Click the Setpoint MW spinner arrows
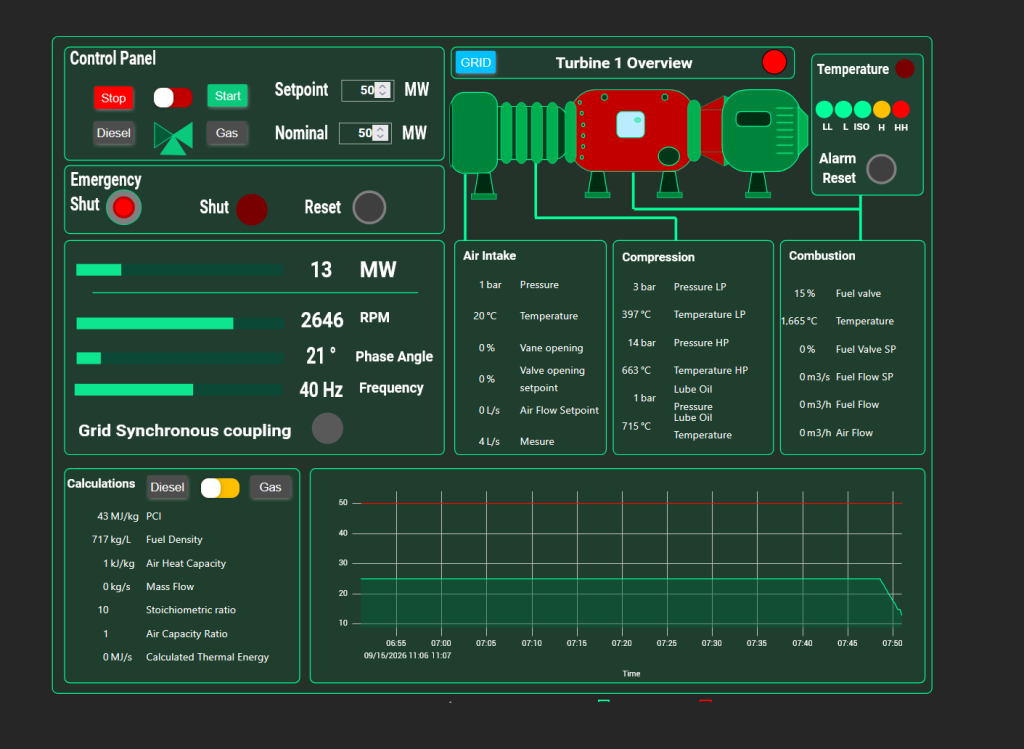Image resolution: width=1024 pixels, height=749 pixels. [x=383, y=90]
